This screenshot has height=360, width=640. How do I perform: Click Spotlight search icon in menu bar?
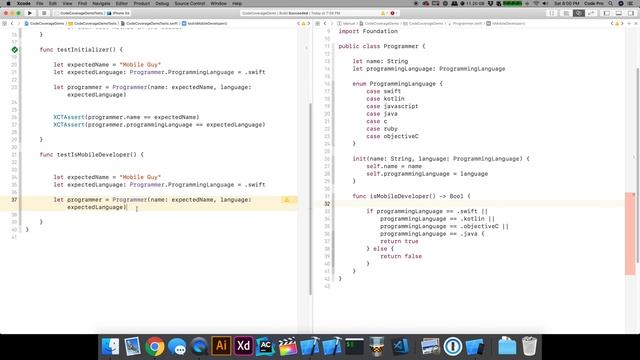611,3
